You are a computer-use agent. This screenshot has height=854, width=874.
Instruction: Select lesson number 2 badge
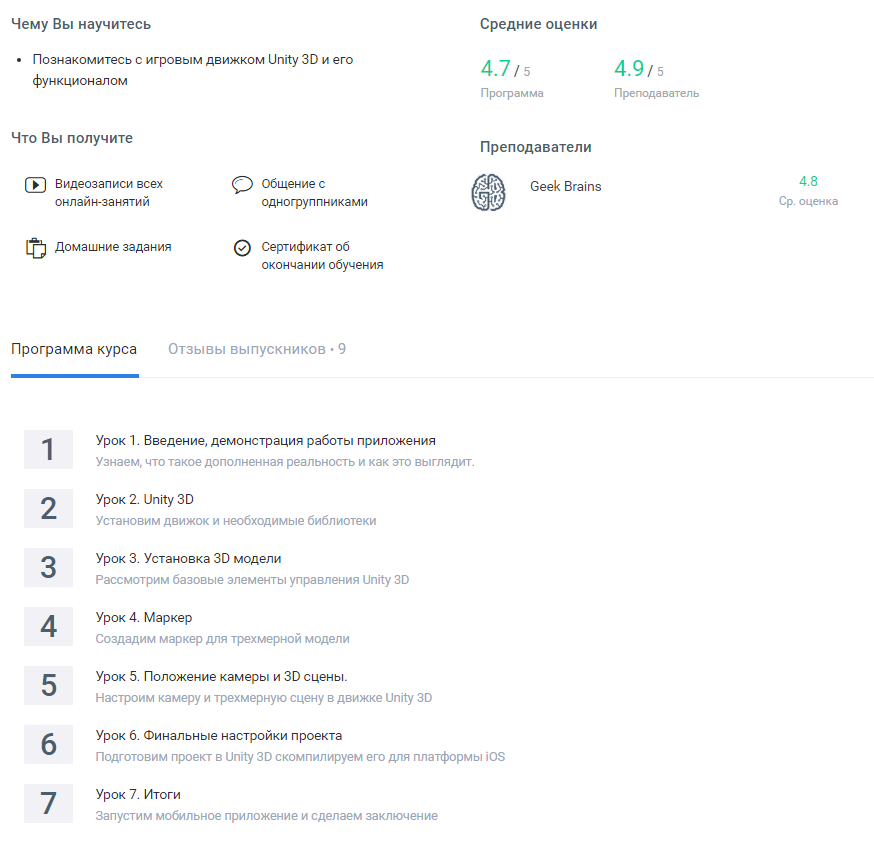48,509
